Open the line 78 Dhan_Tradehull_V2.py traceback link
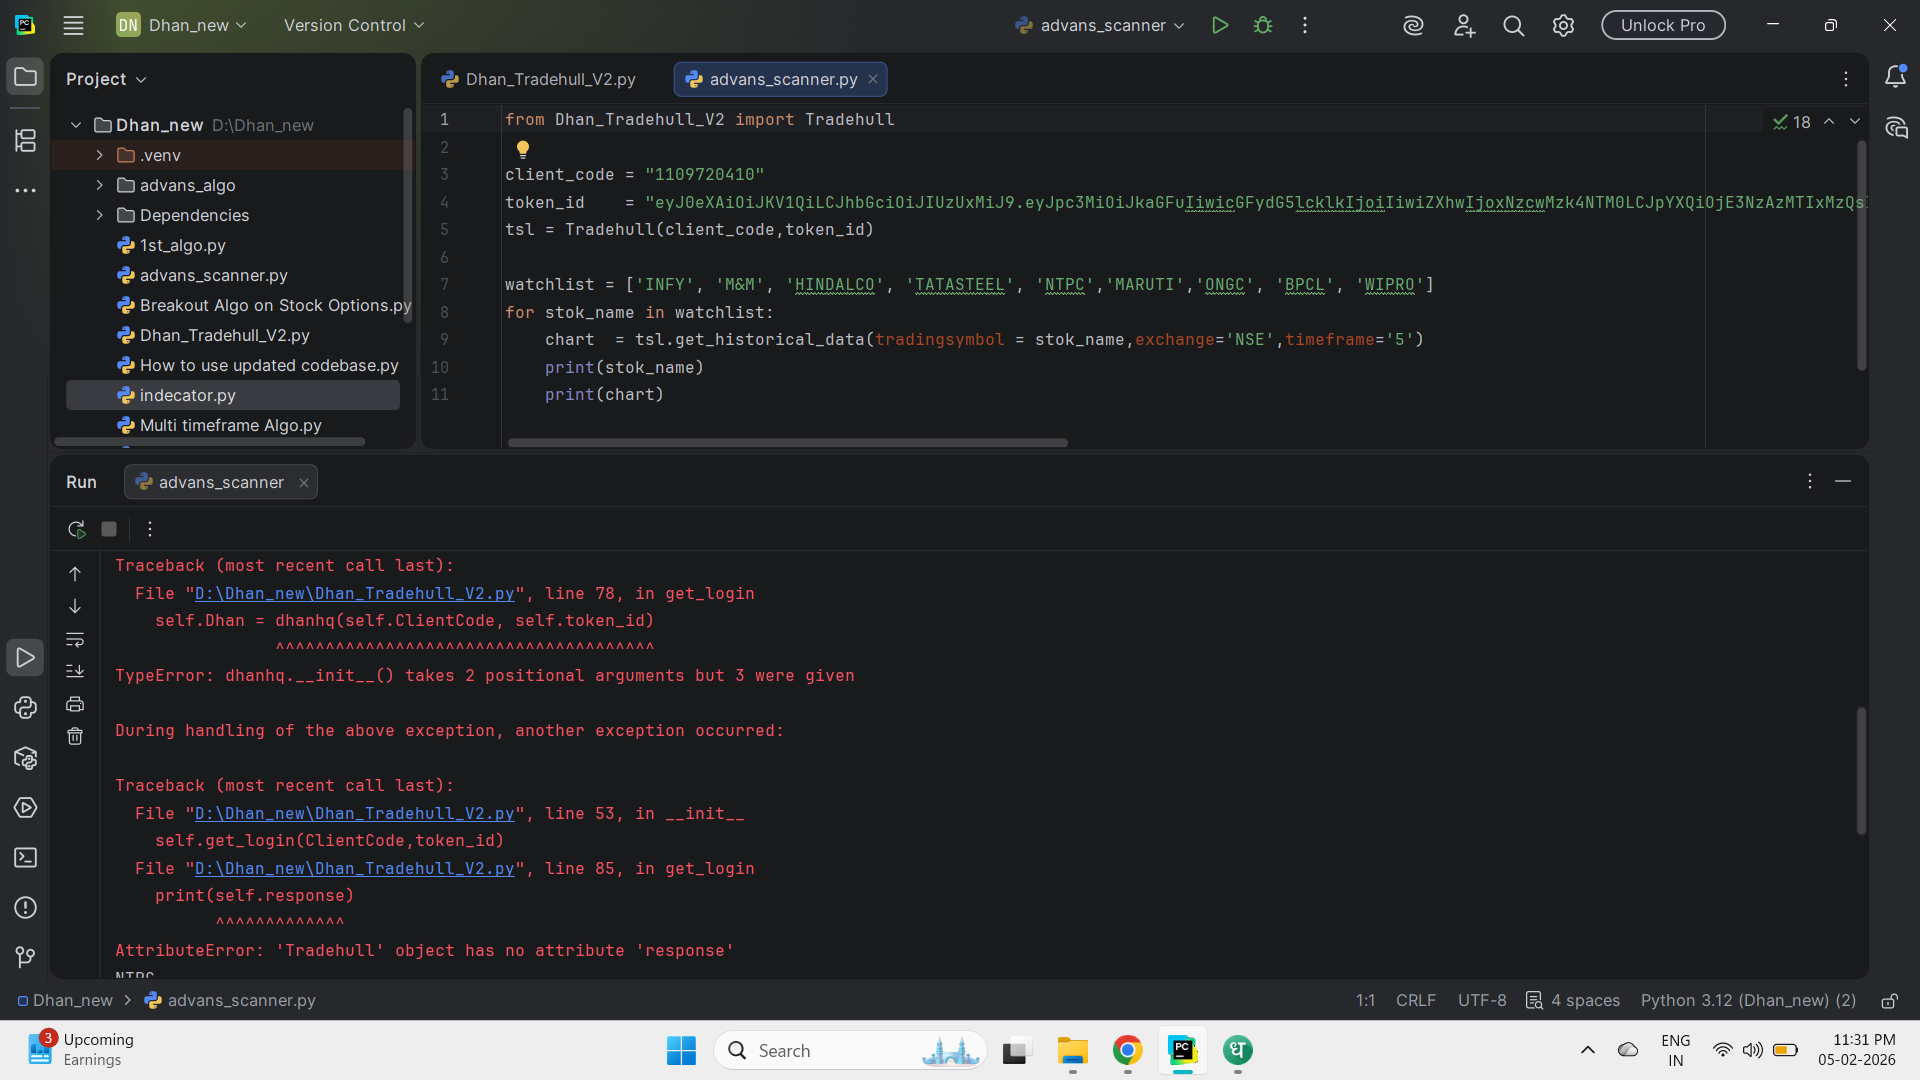This screenshot has height=1080, width=1920. coord(354,593)
